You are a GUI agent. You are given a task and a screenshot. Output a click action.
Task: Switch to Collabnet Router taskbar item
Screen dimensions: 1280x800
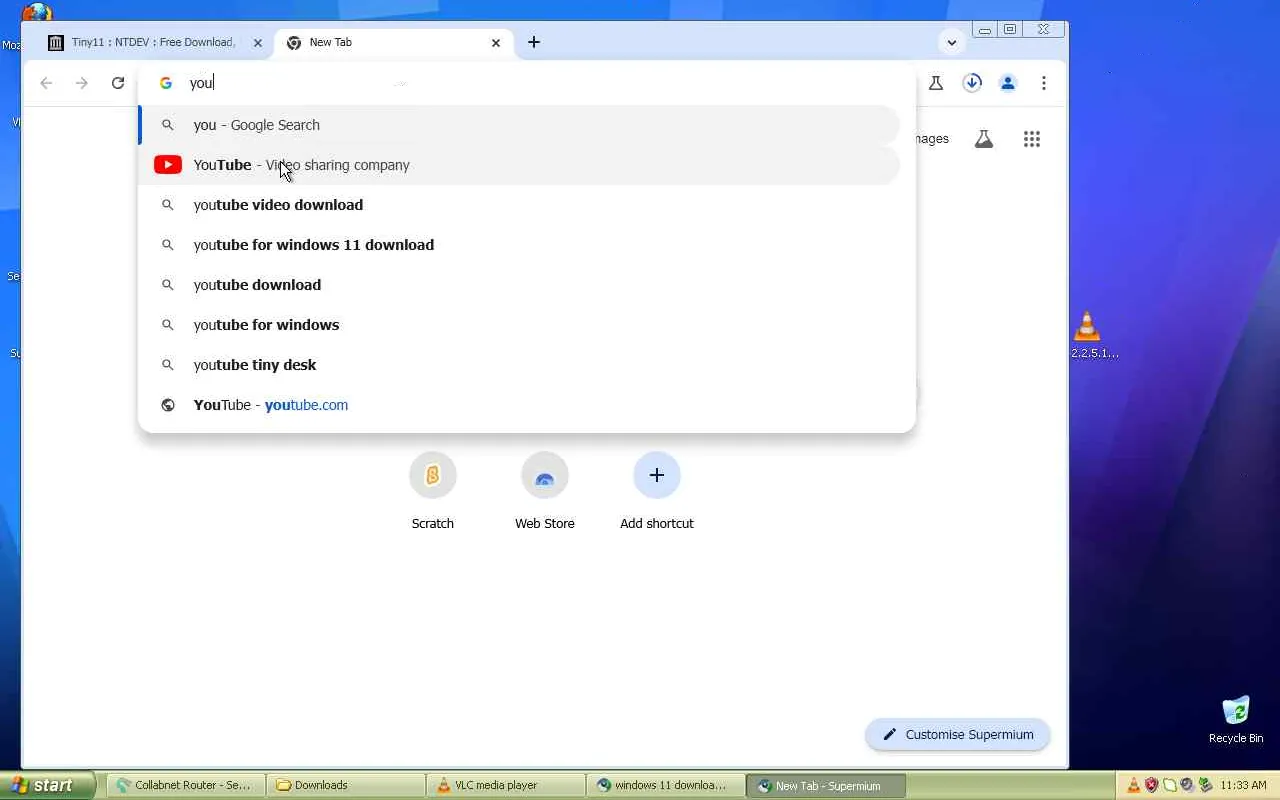pyautogui.click(x=186, y=785)
